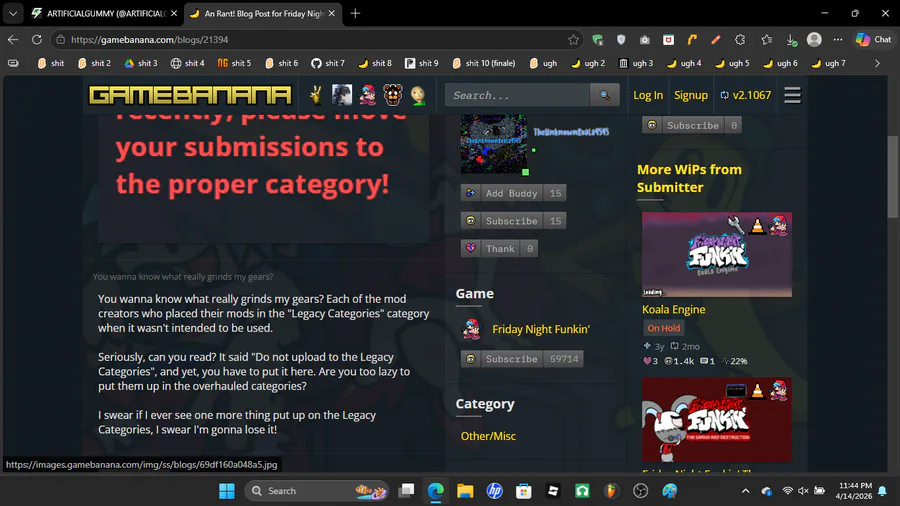
Task: Open Task View on the taskbar
Action: 406,491
